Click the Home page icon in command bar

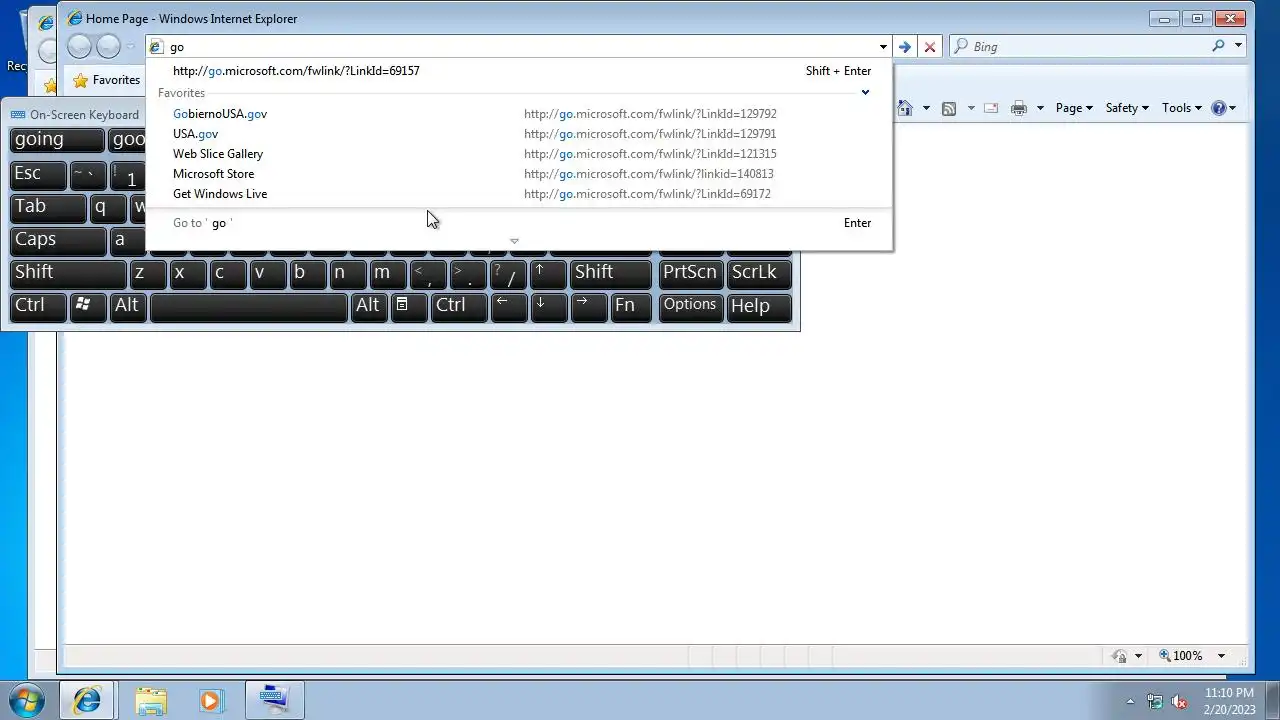[x=905, y=108]
